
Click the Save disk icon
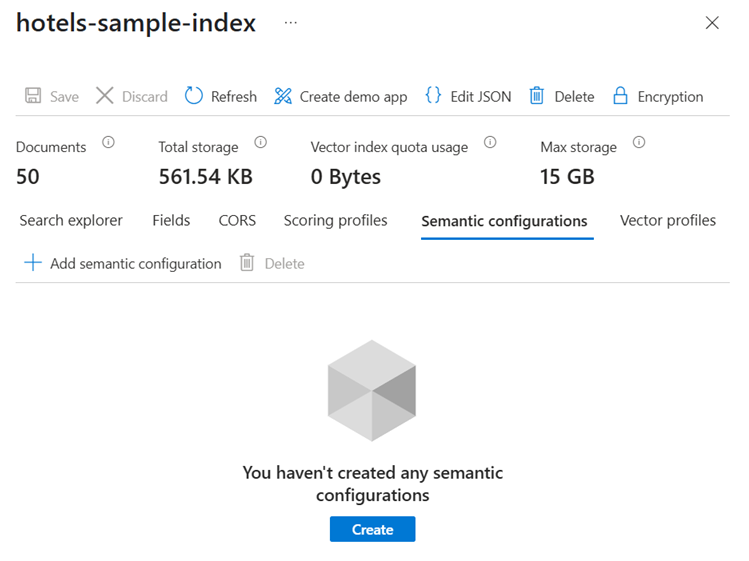33,96
